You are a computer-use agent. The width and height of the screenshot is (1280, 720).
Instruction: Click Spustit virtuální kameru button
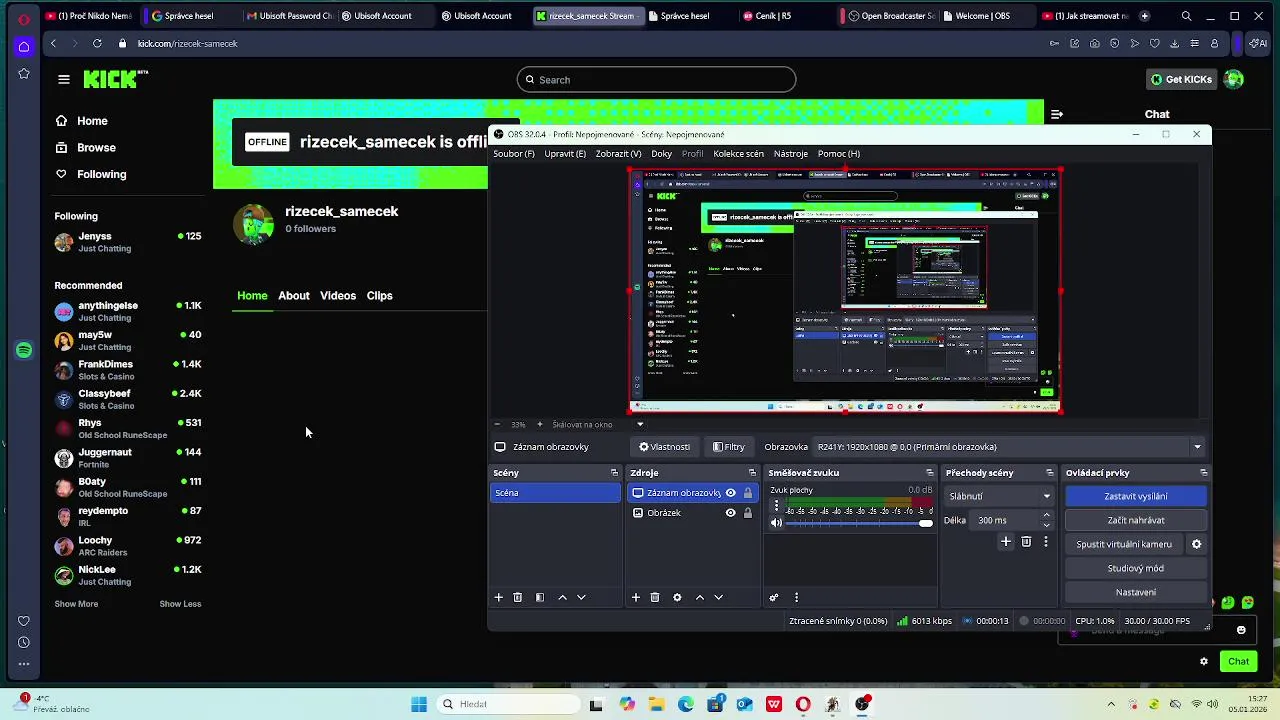click(x=1124, y=544)
